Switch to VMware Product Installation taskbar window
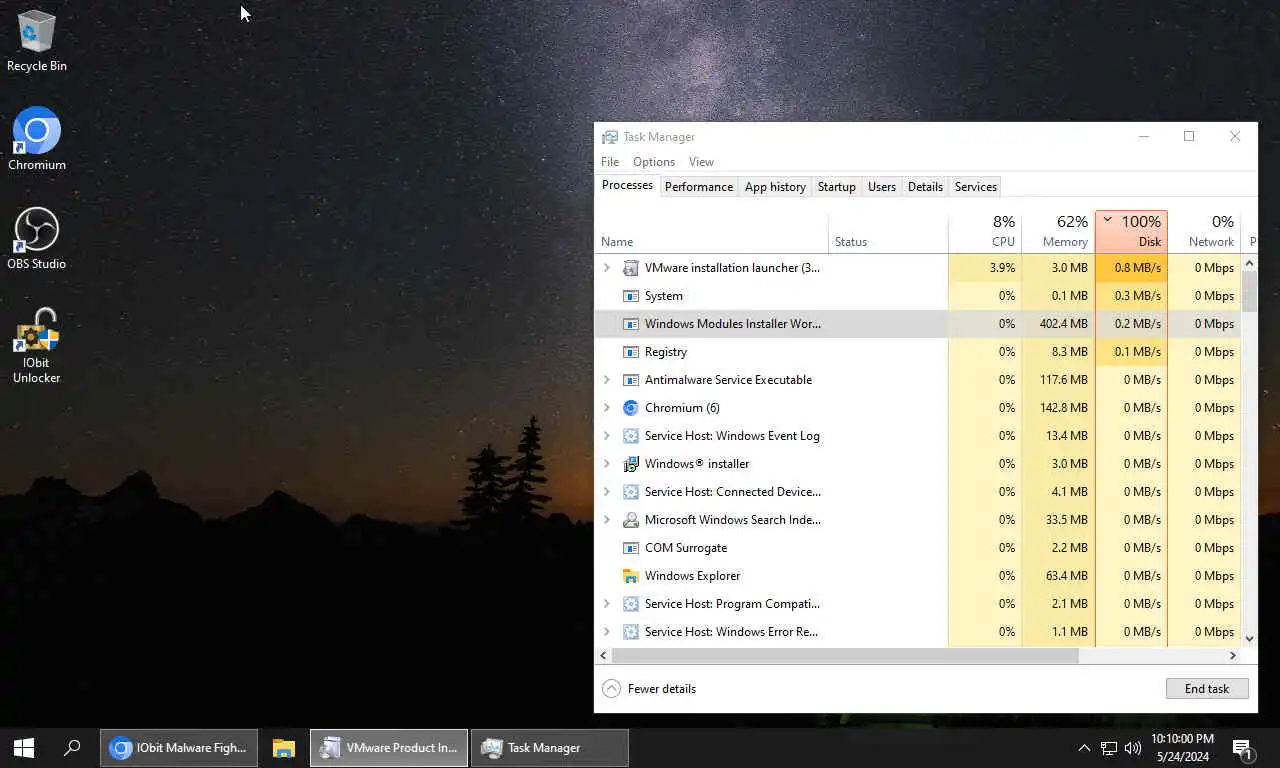 389,748
